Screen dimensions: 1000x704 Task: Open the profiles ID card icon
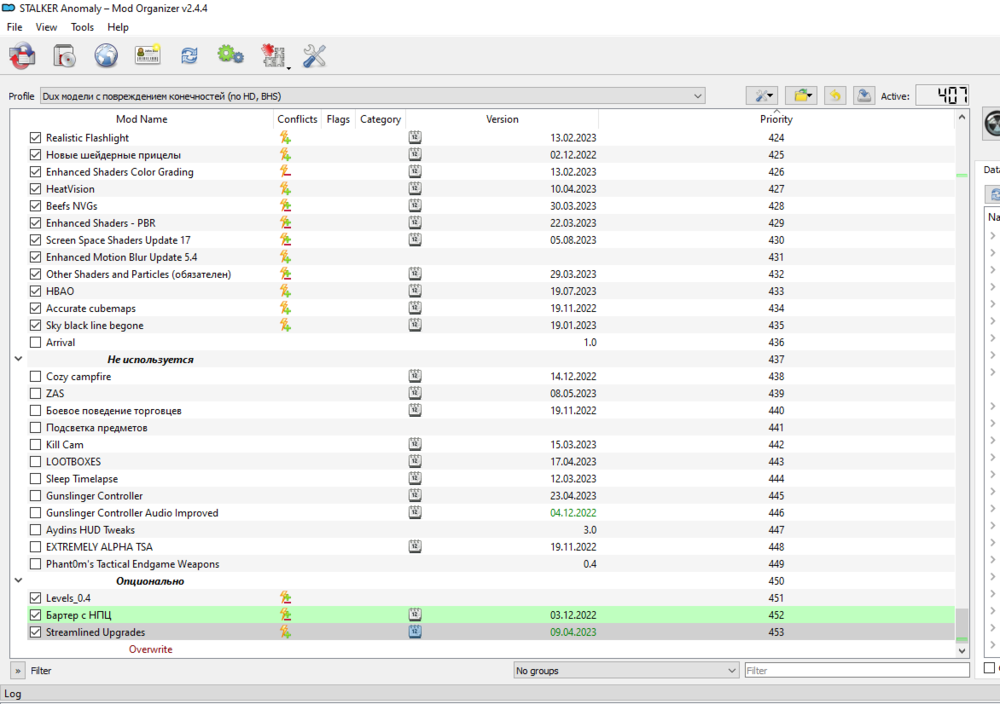[148, 57]
